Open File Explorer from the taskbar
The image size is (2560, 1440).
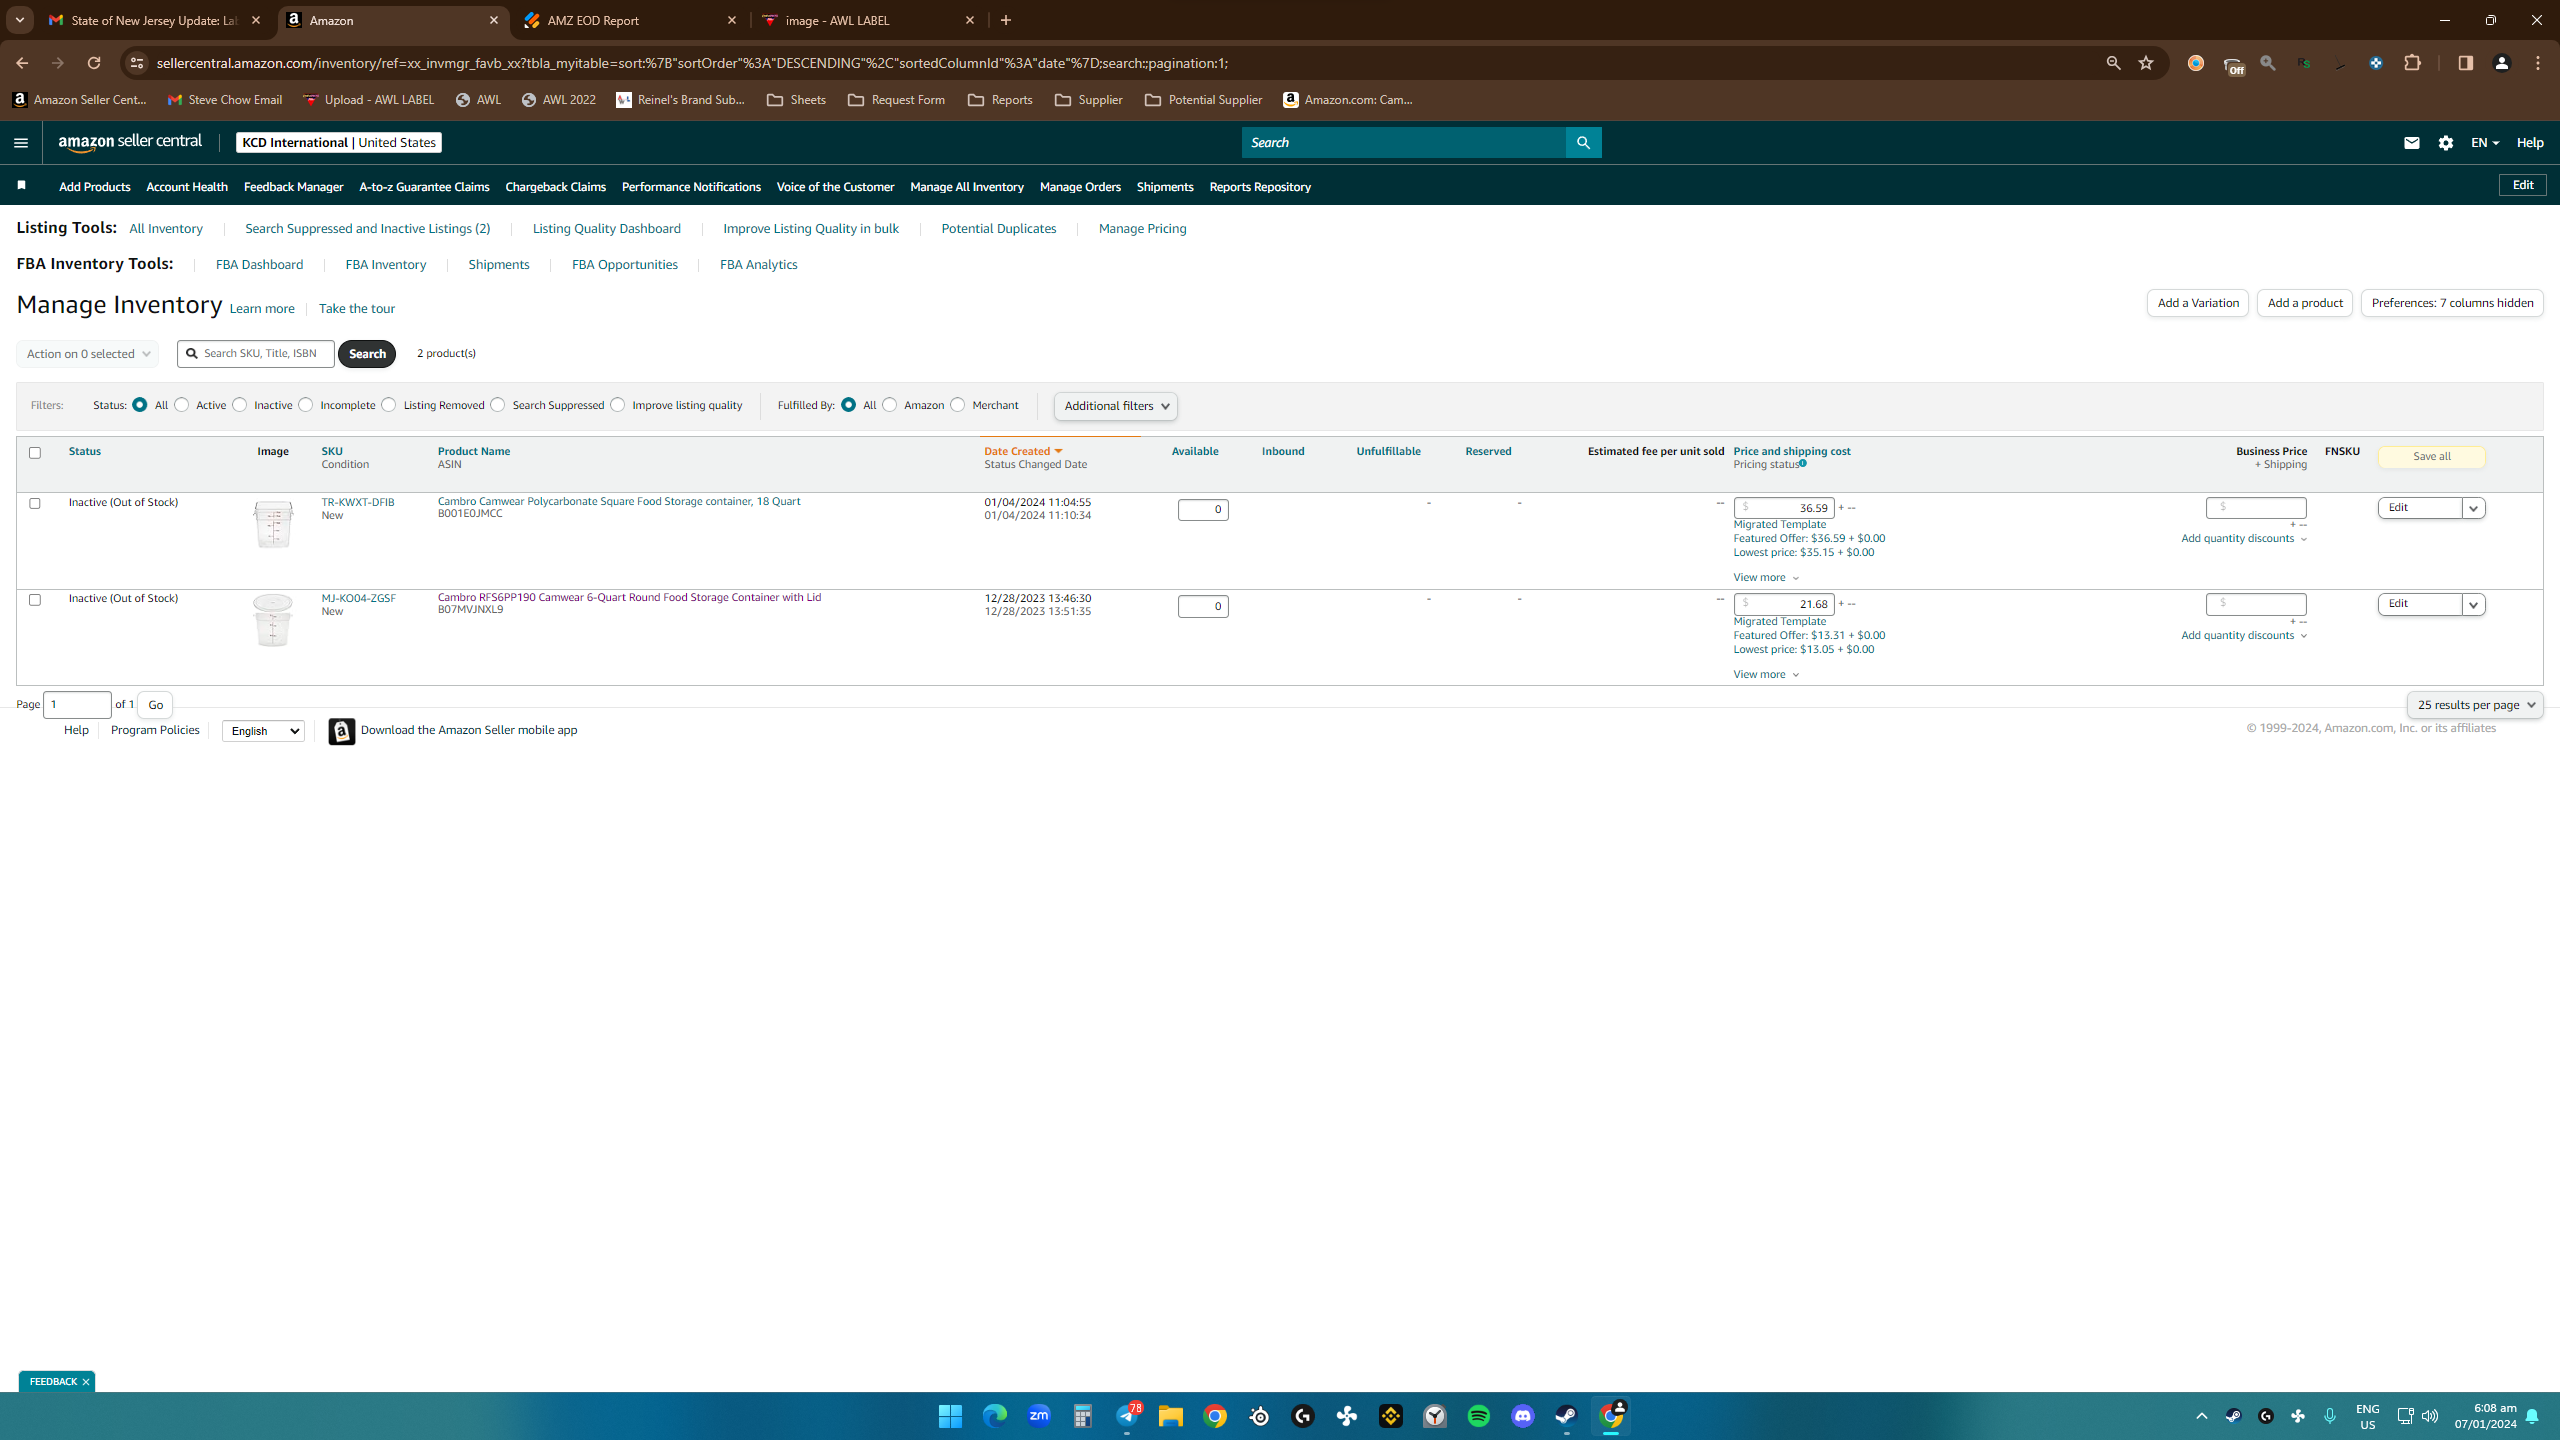pyautogui.click(x=1170, y=1416)
